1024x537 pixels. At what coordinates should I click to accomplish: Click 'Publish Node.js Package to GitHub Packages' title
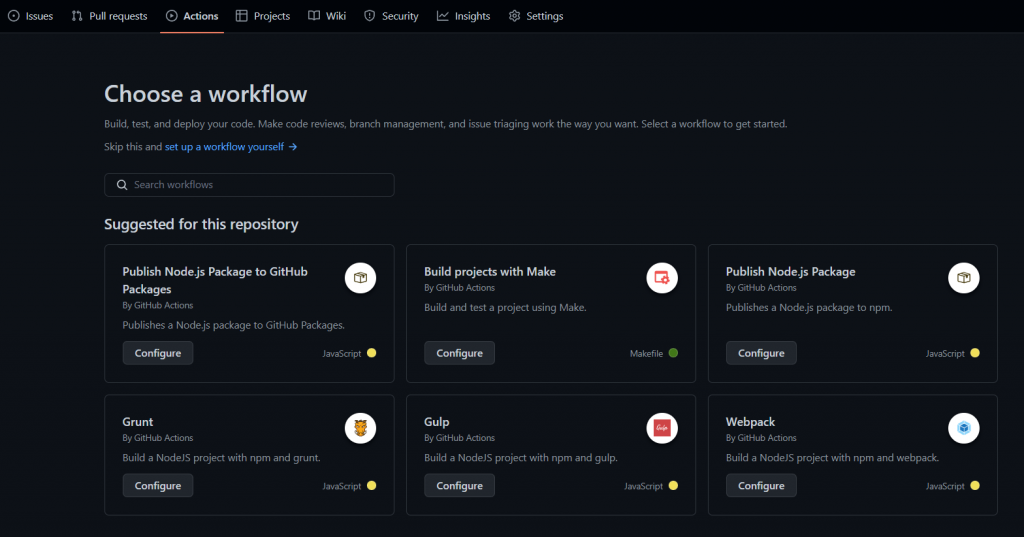[215, 280]
